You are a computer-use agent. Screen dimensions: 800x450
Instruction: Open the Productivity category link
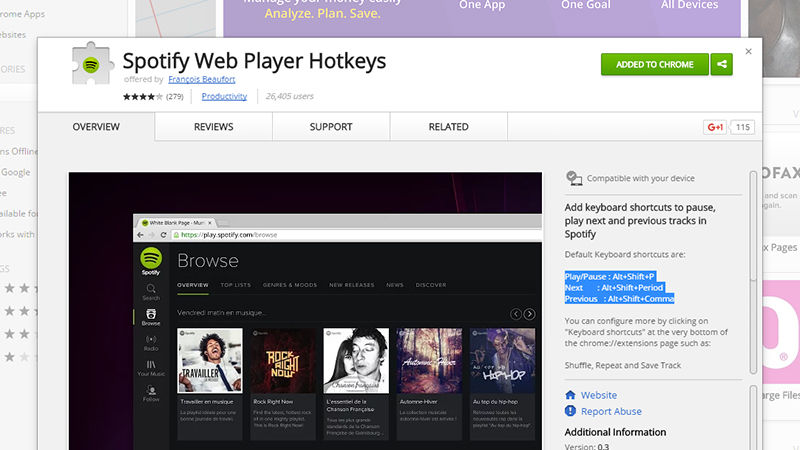tap(224, 96)
